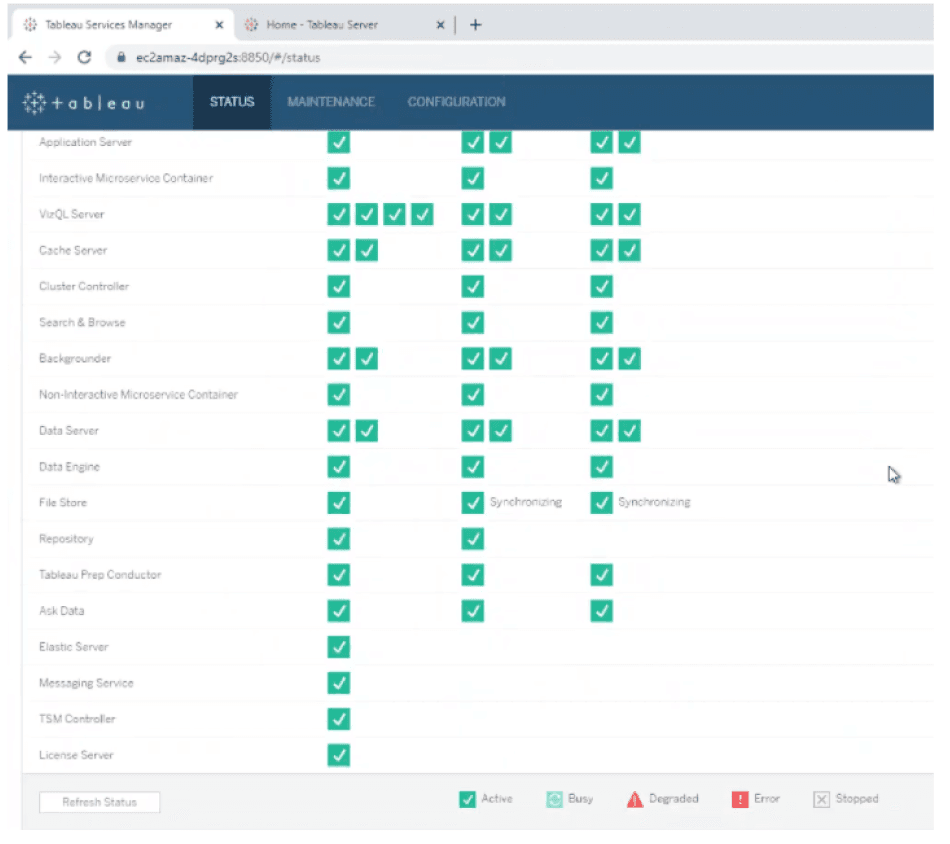Image resolution: width=950 pixels, height=844 pixels.
Task: Click the Stopped legend icon
Action: (x=821, y=799)
